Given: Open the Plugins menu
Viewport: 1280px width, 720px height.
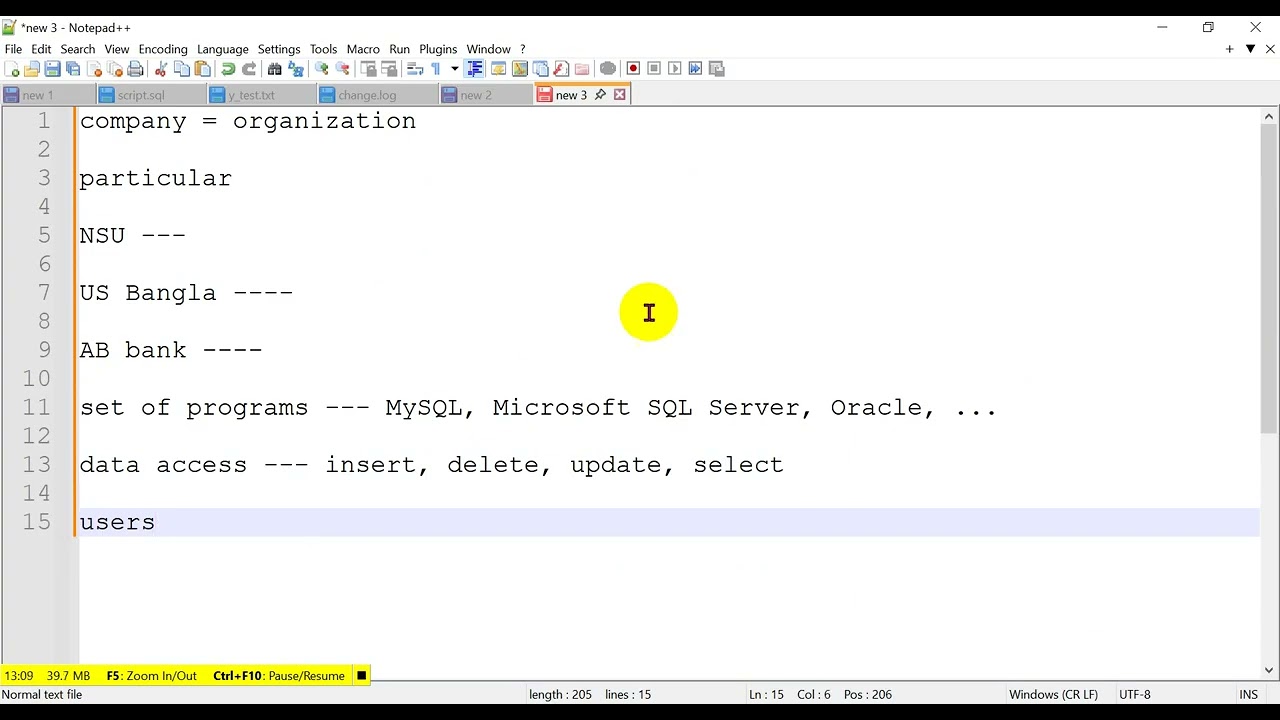Looking at the screenshot, I should 438,49.
